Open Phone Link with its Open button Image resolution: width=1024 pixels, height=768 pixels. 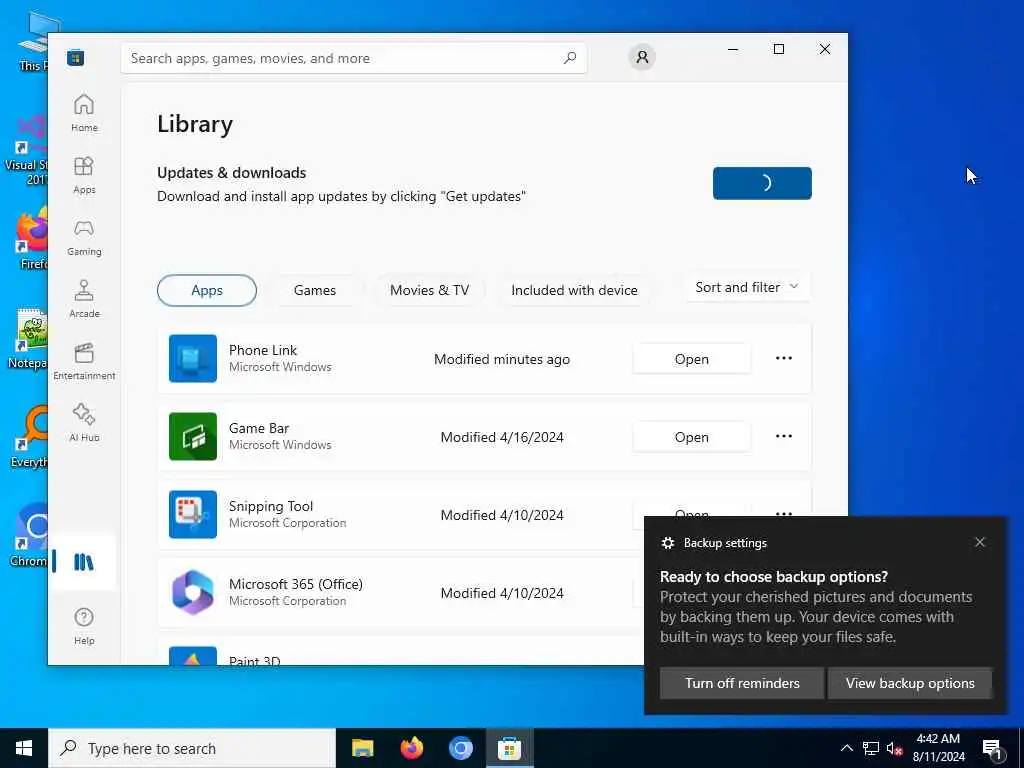pyautogui.click(x=692, y=359)
